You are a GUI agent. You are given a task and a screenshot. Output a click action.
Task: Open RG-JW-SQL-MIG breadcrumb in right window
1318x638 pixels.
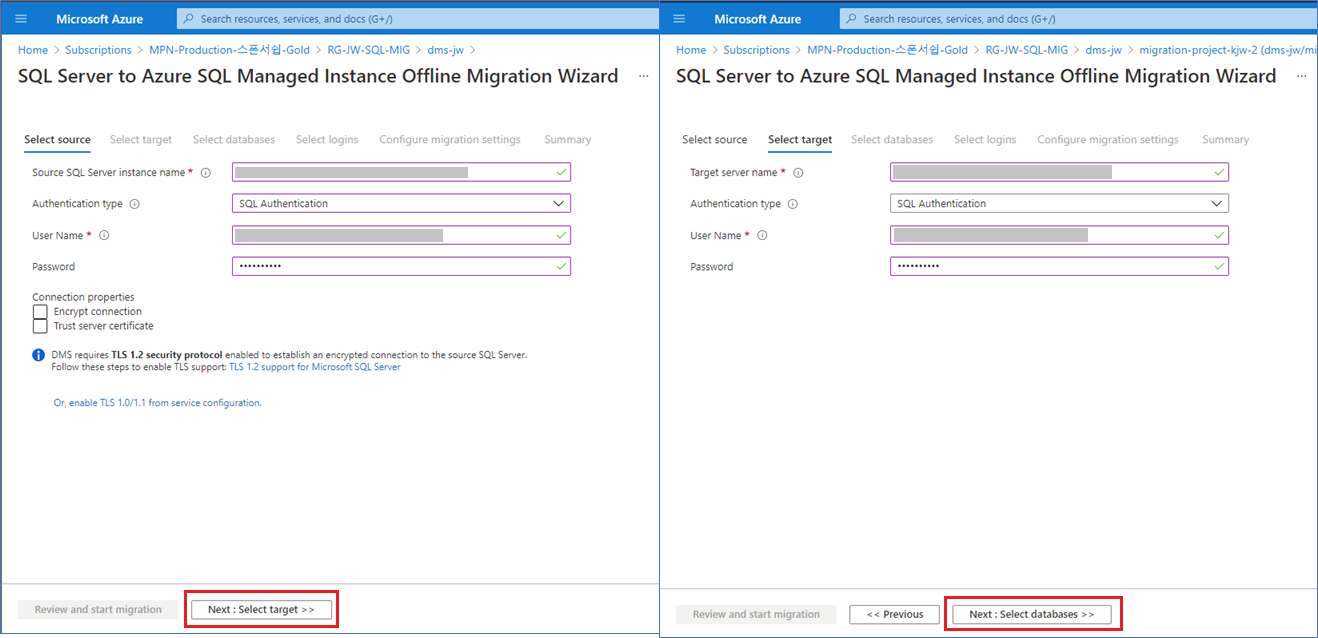point(1027,50)
